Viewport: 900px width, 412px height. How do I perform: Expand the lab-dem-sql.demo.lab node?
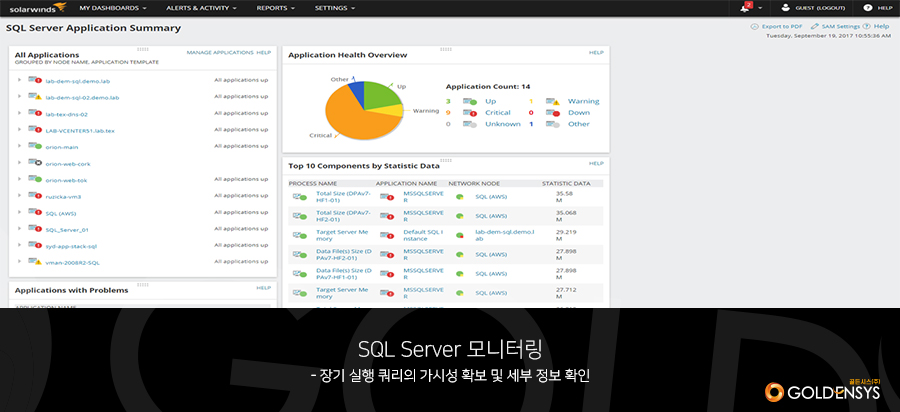click(20, 80)
